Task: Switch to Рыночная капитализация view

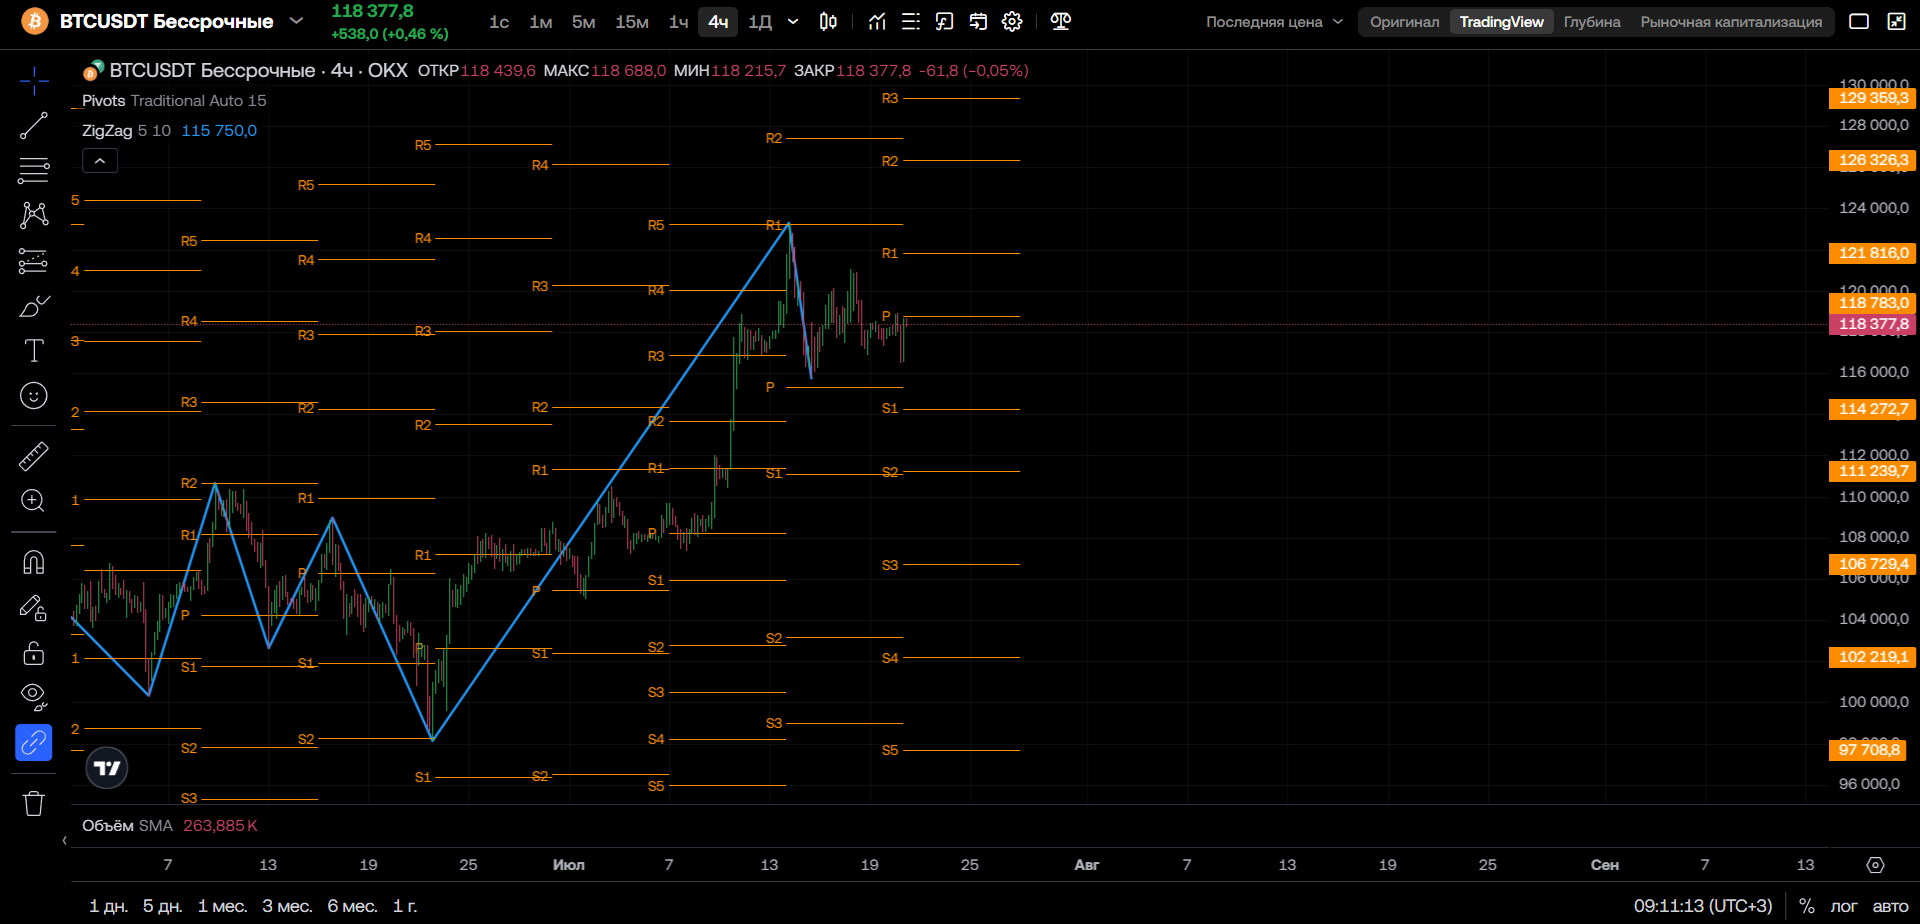Action: click(1731, 21)
